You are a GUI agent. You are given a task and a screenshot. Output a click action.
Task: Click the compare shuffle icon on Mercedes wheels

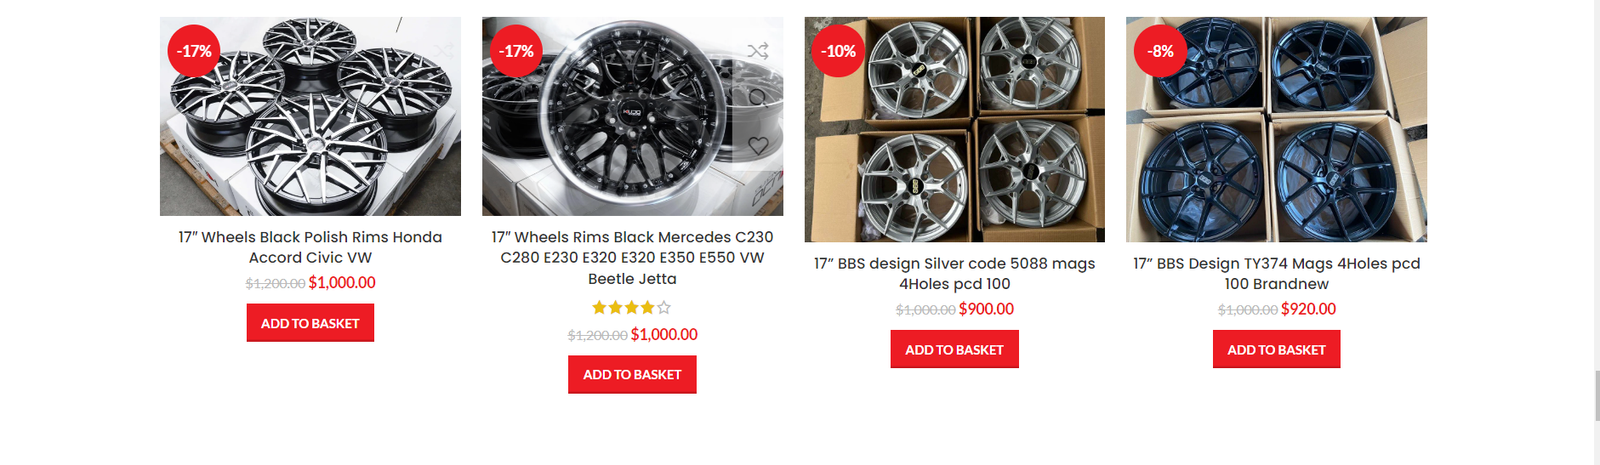pyautogui.click(x=758, y=50)
